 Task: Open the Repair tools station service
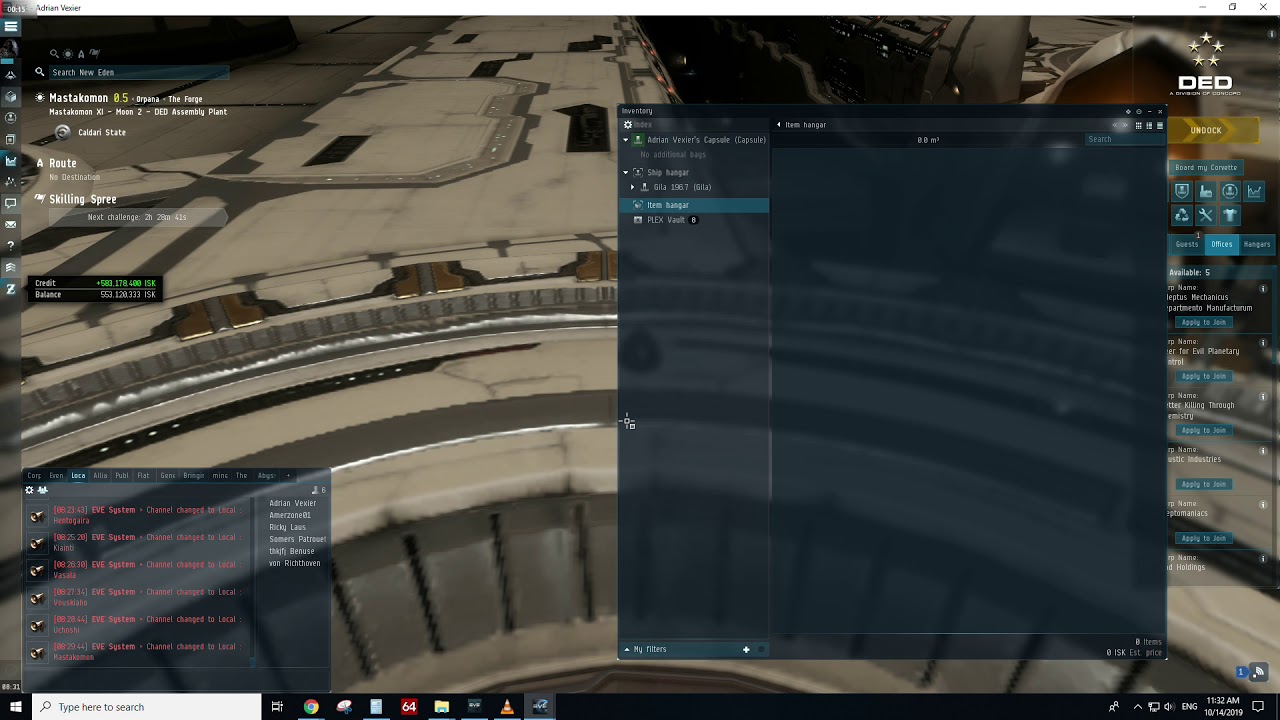click(1206, 215)
